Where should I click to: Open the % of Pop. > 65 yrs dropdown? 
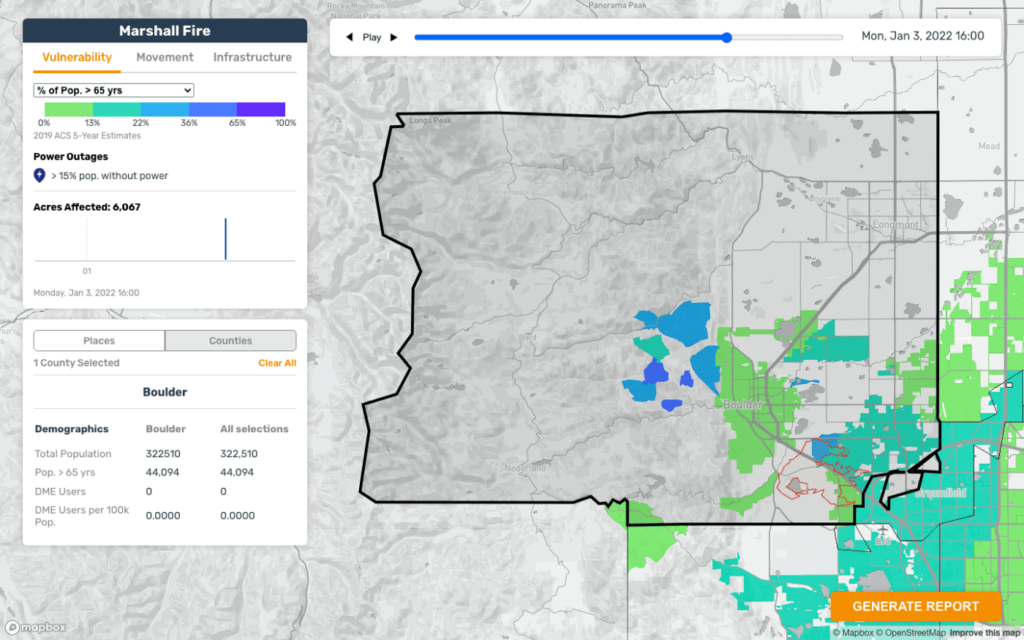pyautogui.click(x=113, y=90)
